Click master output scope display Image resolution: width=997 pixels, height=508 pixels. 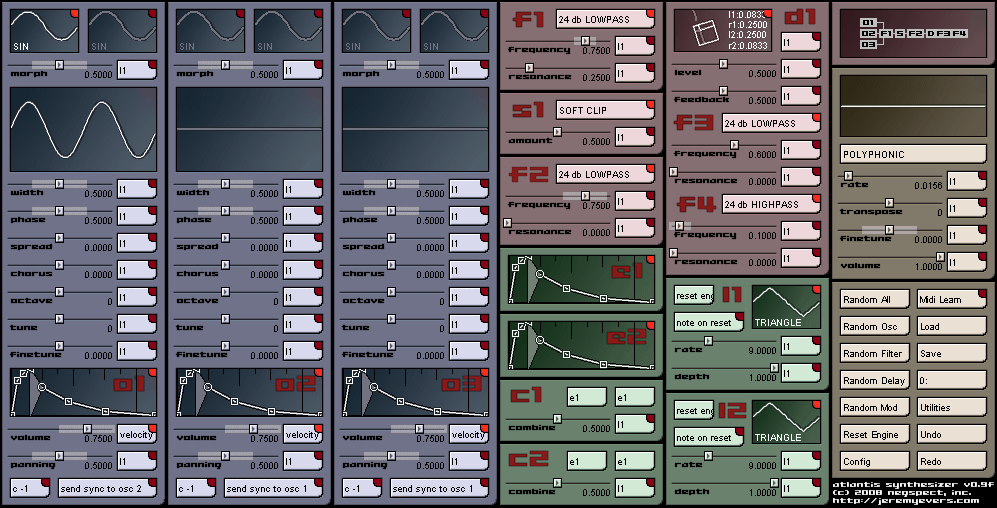click(x=913, y=107)
